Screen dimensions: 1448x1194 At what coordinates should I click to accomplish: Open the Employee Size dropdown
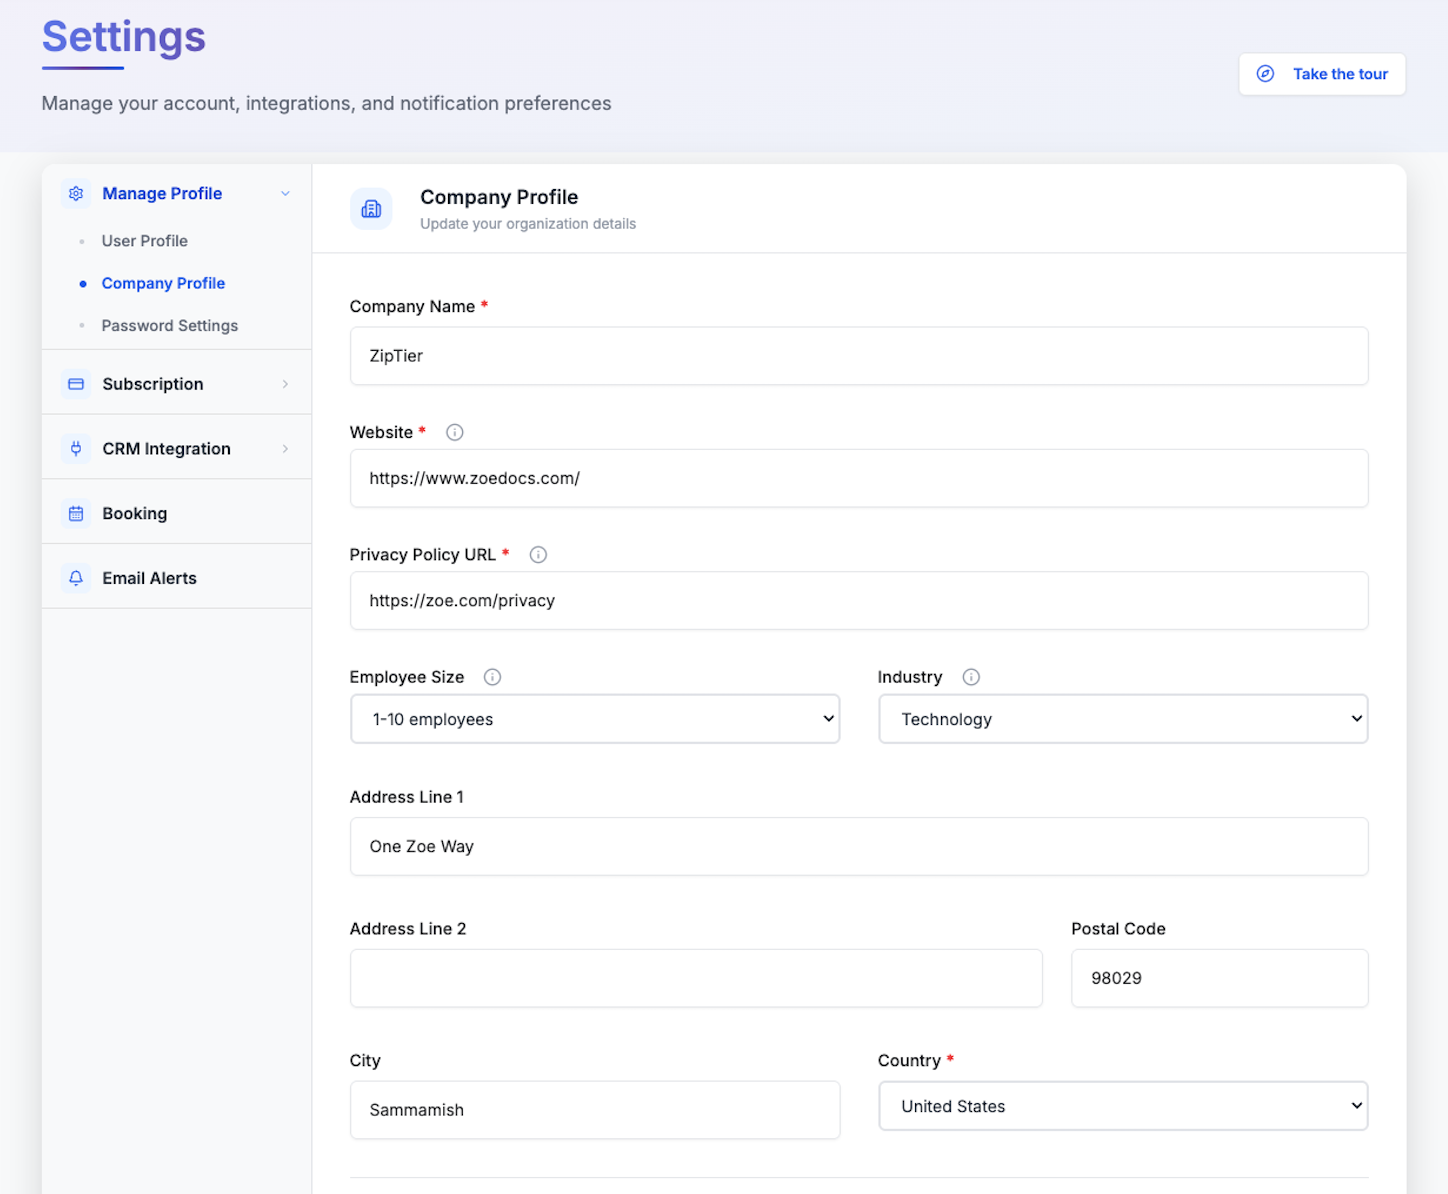click(x=595, y=719)
